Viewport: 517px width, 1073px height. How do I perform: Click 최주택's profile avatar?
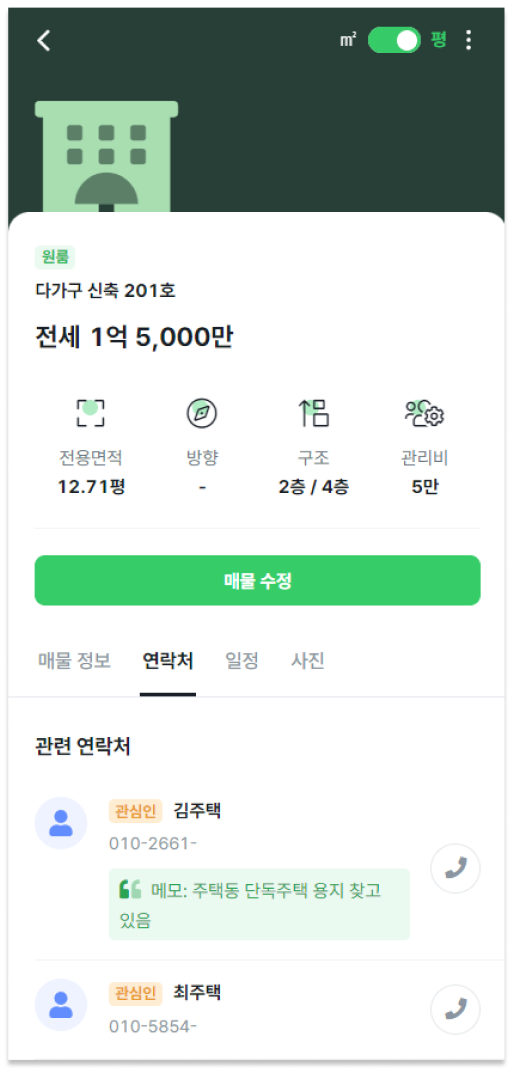coord(61,1005)
